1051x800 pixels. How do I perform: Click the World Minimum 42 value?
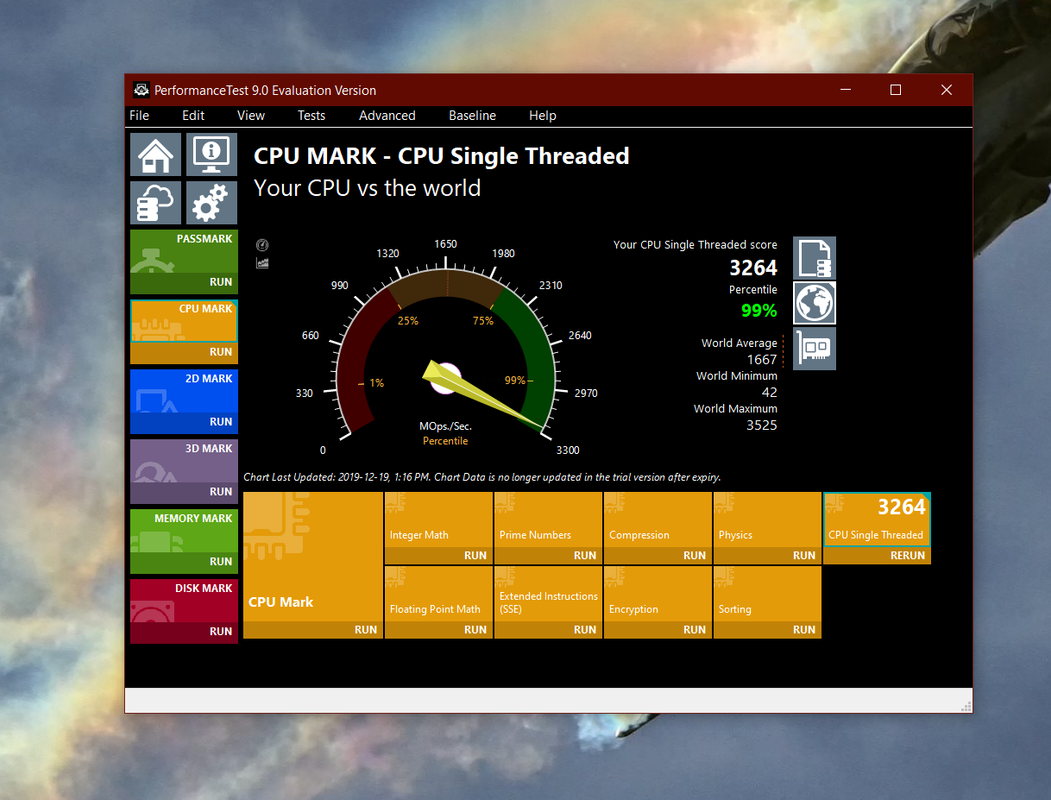[769, 393]
